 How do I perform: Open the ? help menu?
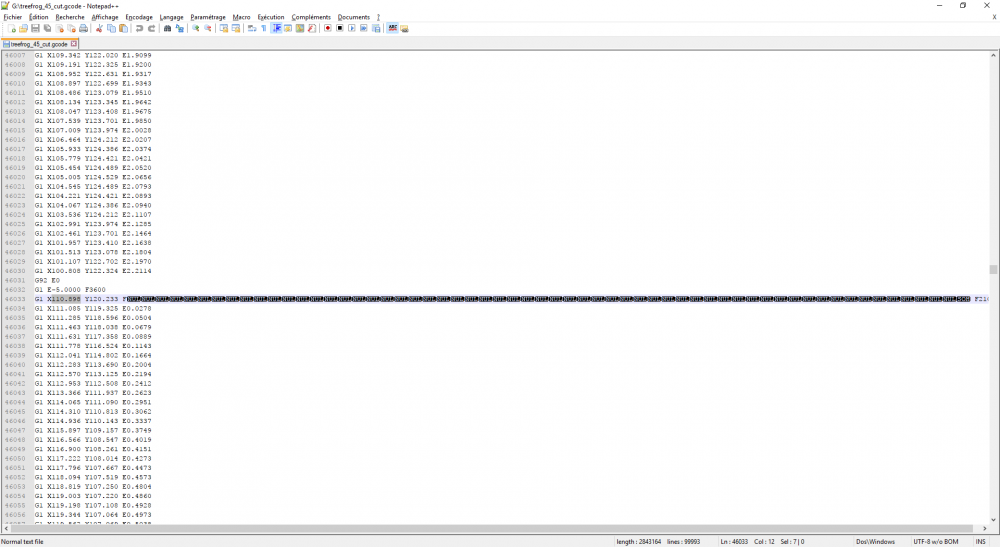point(378,17)
